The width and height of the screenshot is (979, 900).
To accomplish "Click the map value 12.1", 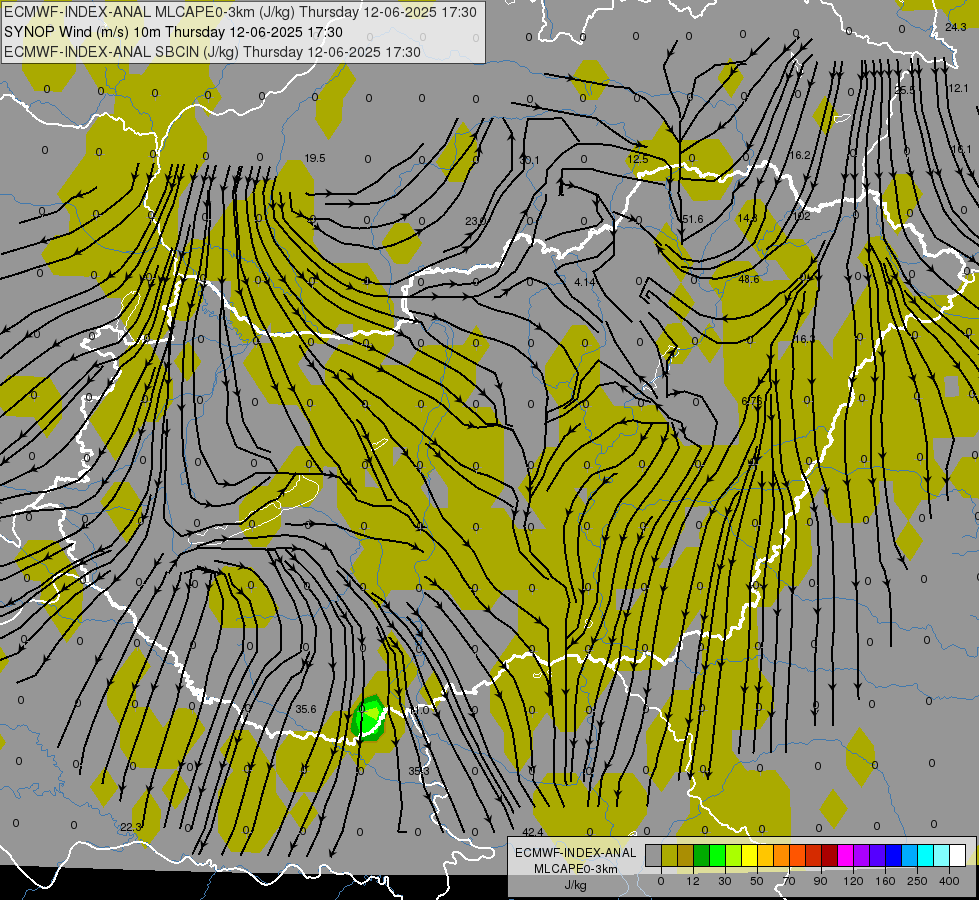I will (958, 89).
